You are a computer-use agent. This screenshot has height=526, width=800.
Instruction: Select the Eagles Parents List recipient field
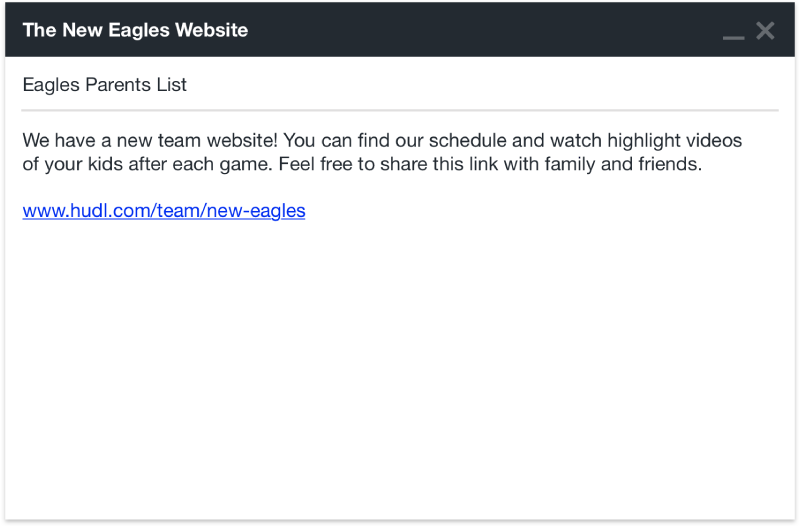point(399,85)
